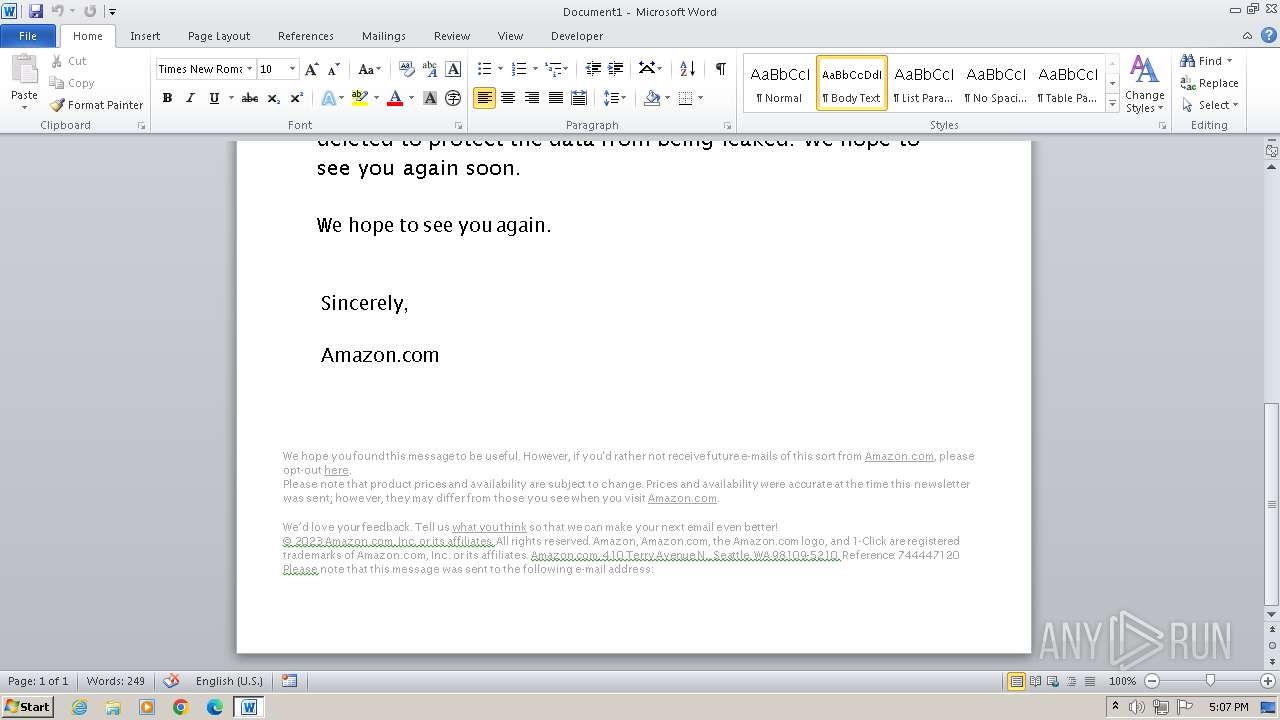Click the Character Border icon

(x=453, y=69)
